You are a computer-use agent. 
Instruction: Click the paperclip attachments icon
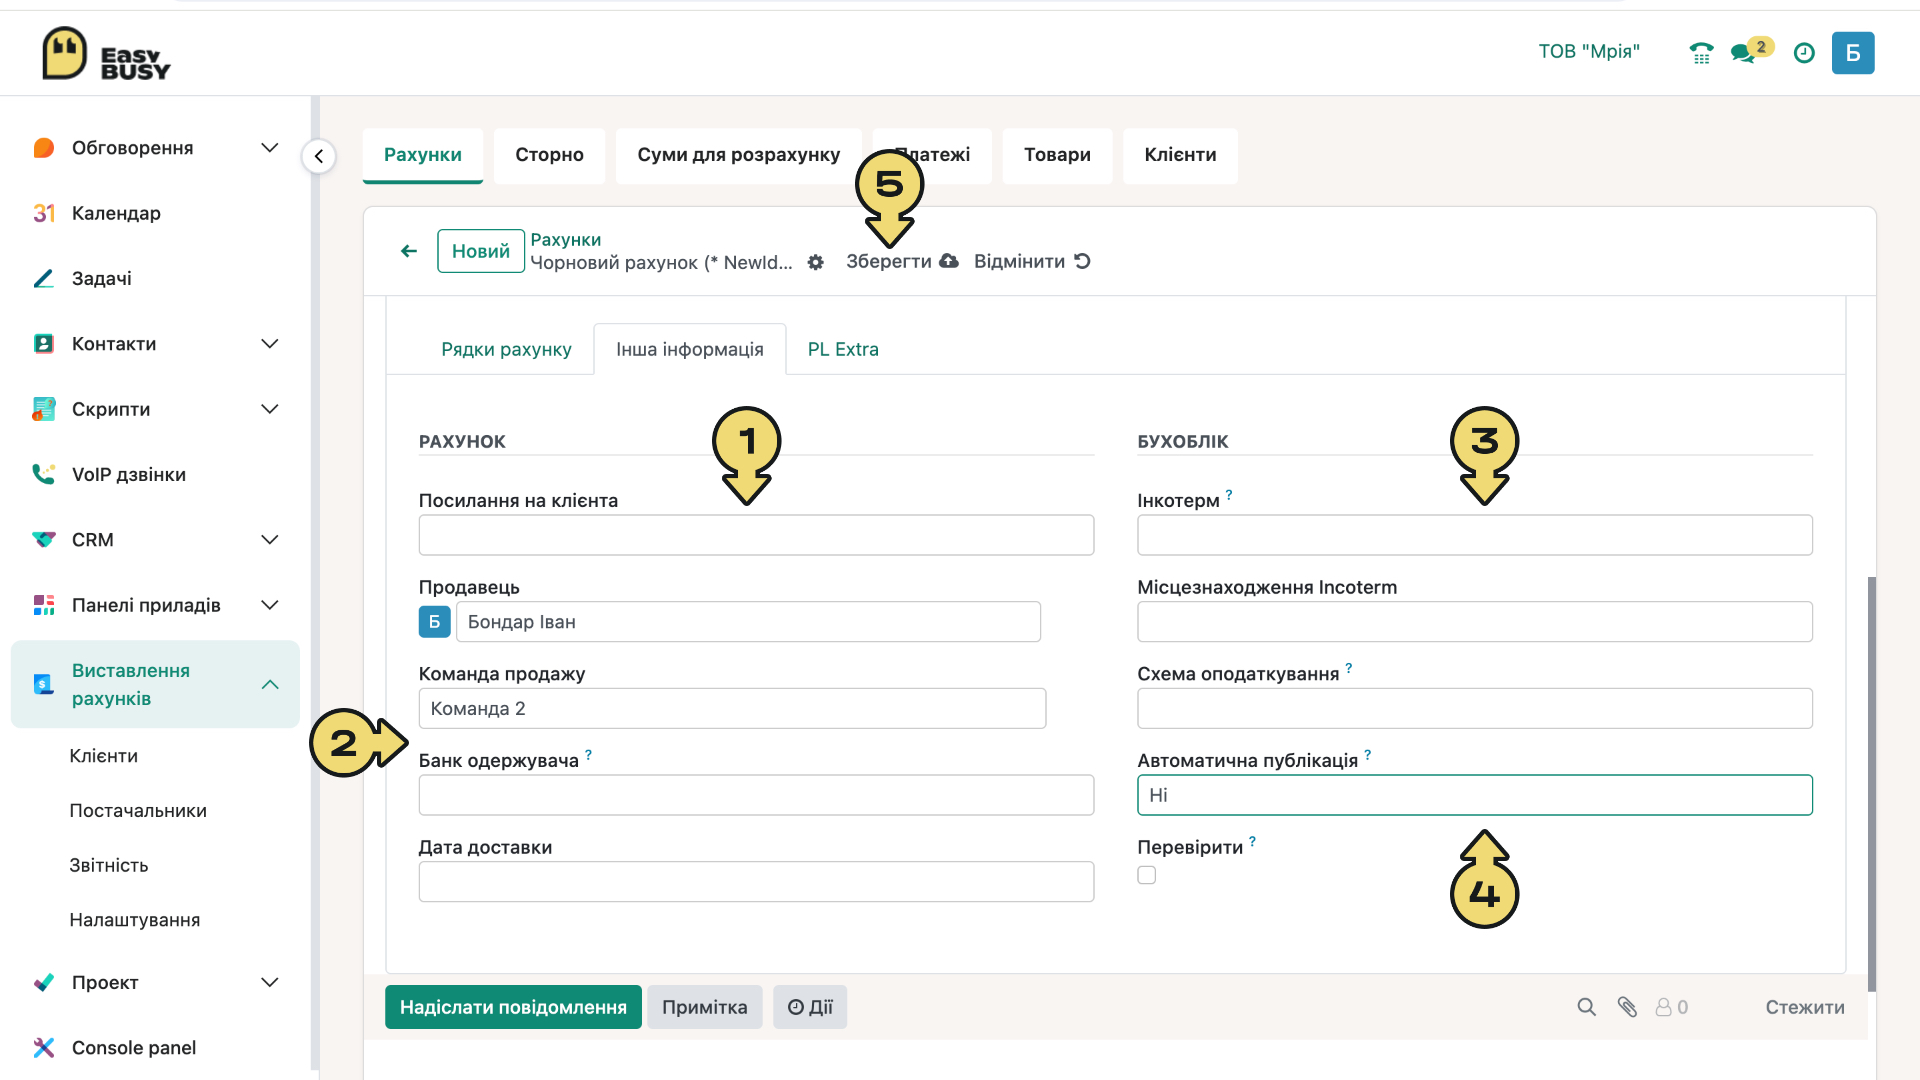(x=1627, y=1007)
